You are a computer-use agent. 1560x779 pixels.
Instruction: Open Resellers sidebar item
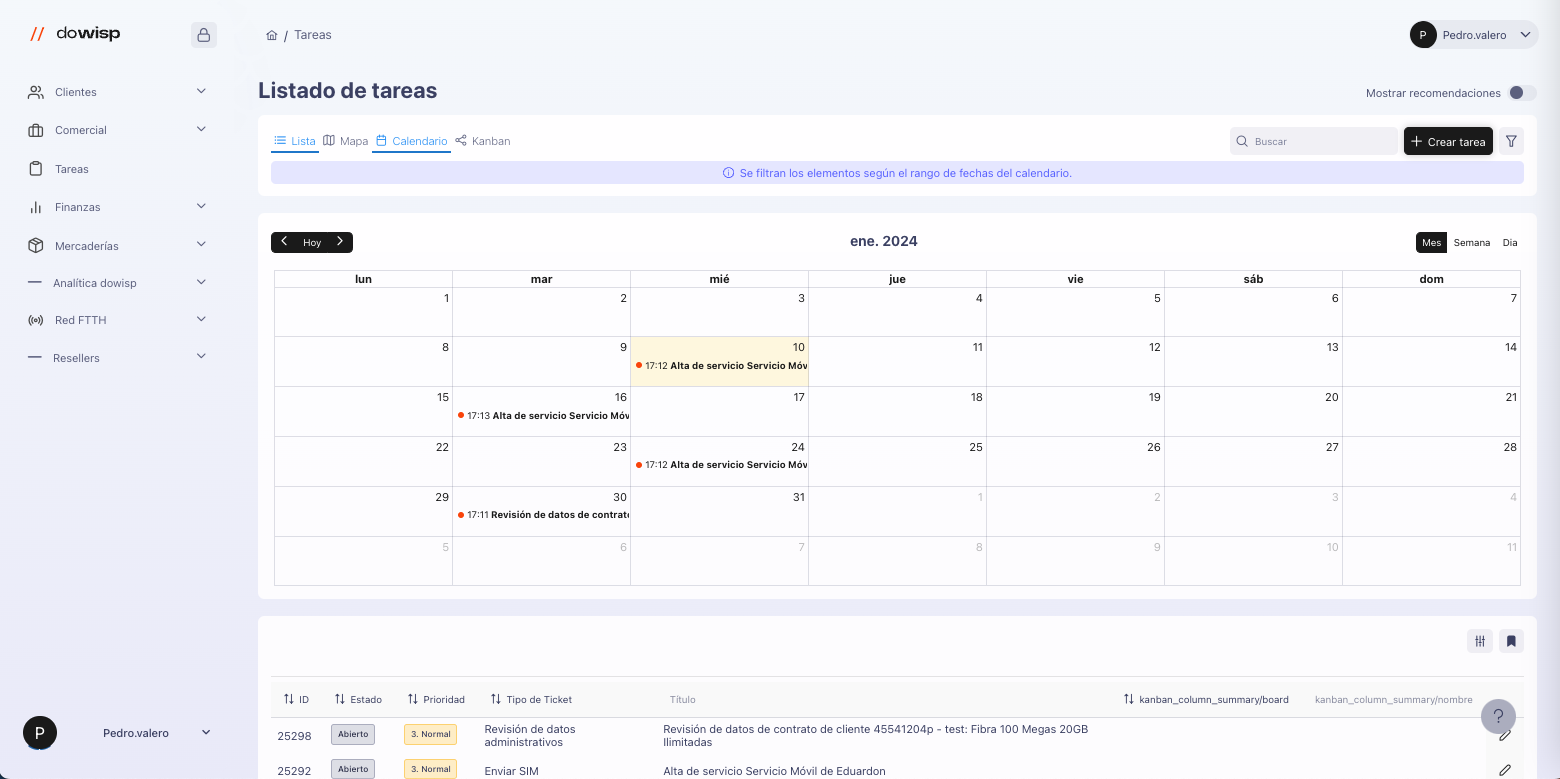(x=76, y=358)
